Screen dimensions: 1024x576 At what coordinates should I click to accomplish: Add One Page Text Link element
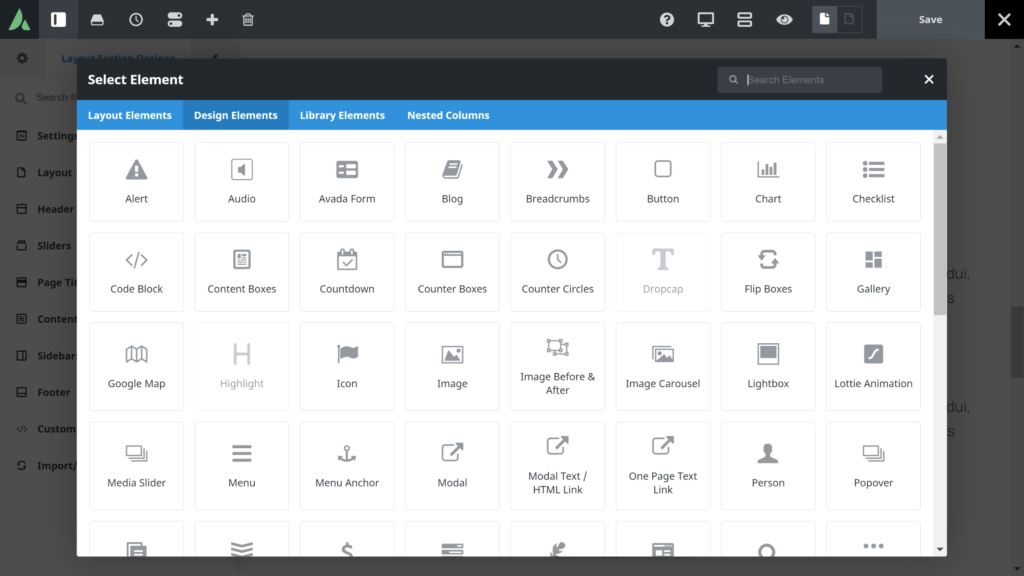point(663,466)
